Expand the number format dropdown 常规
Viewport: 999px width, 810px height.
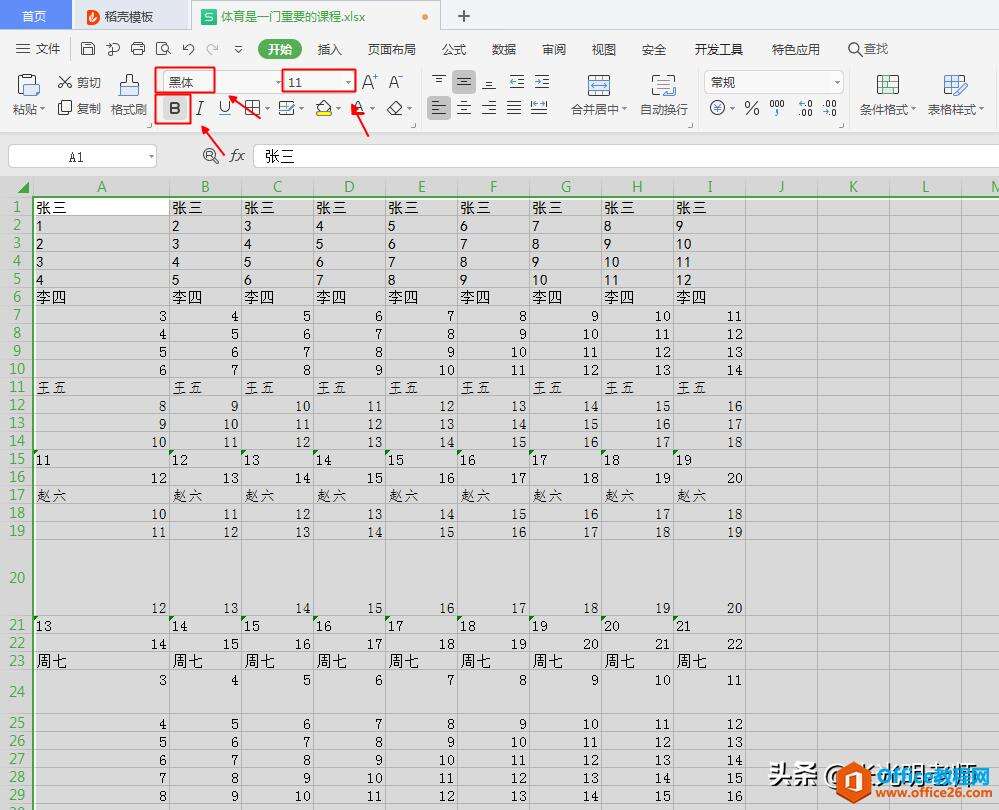pyautogui.click(x=836, y=82)
